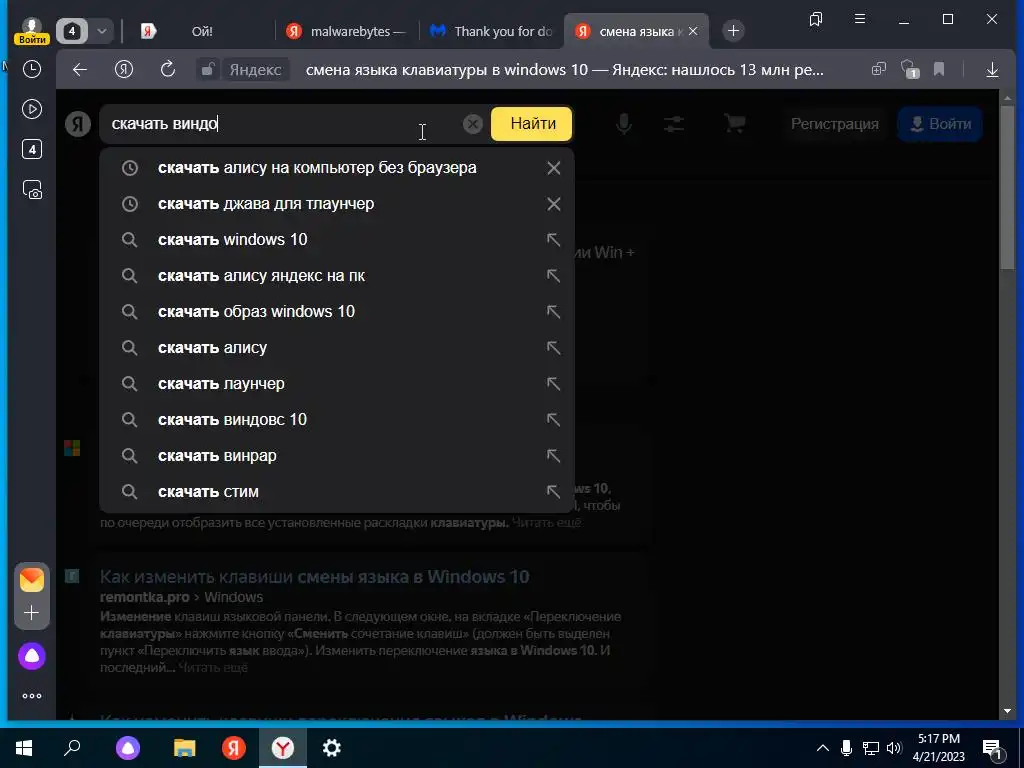Click the Регистрация link

click(835, 123)
